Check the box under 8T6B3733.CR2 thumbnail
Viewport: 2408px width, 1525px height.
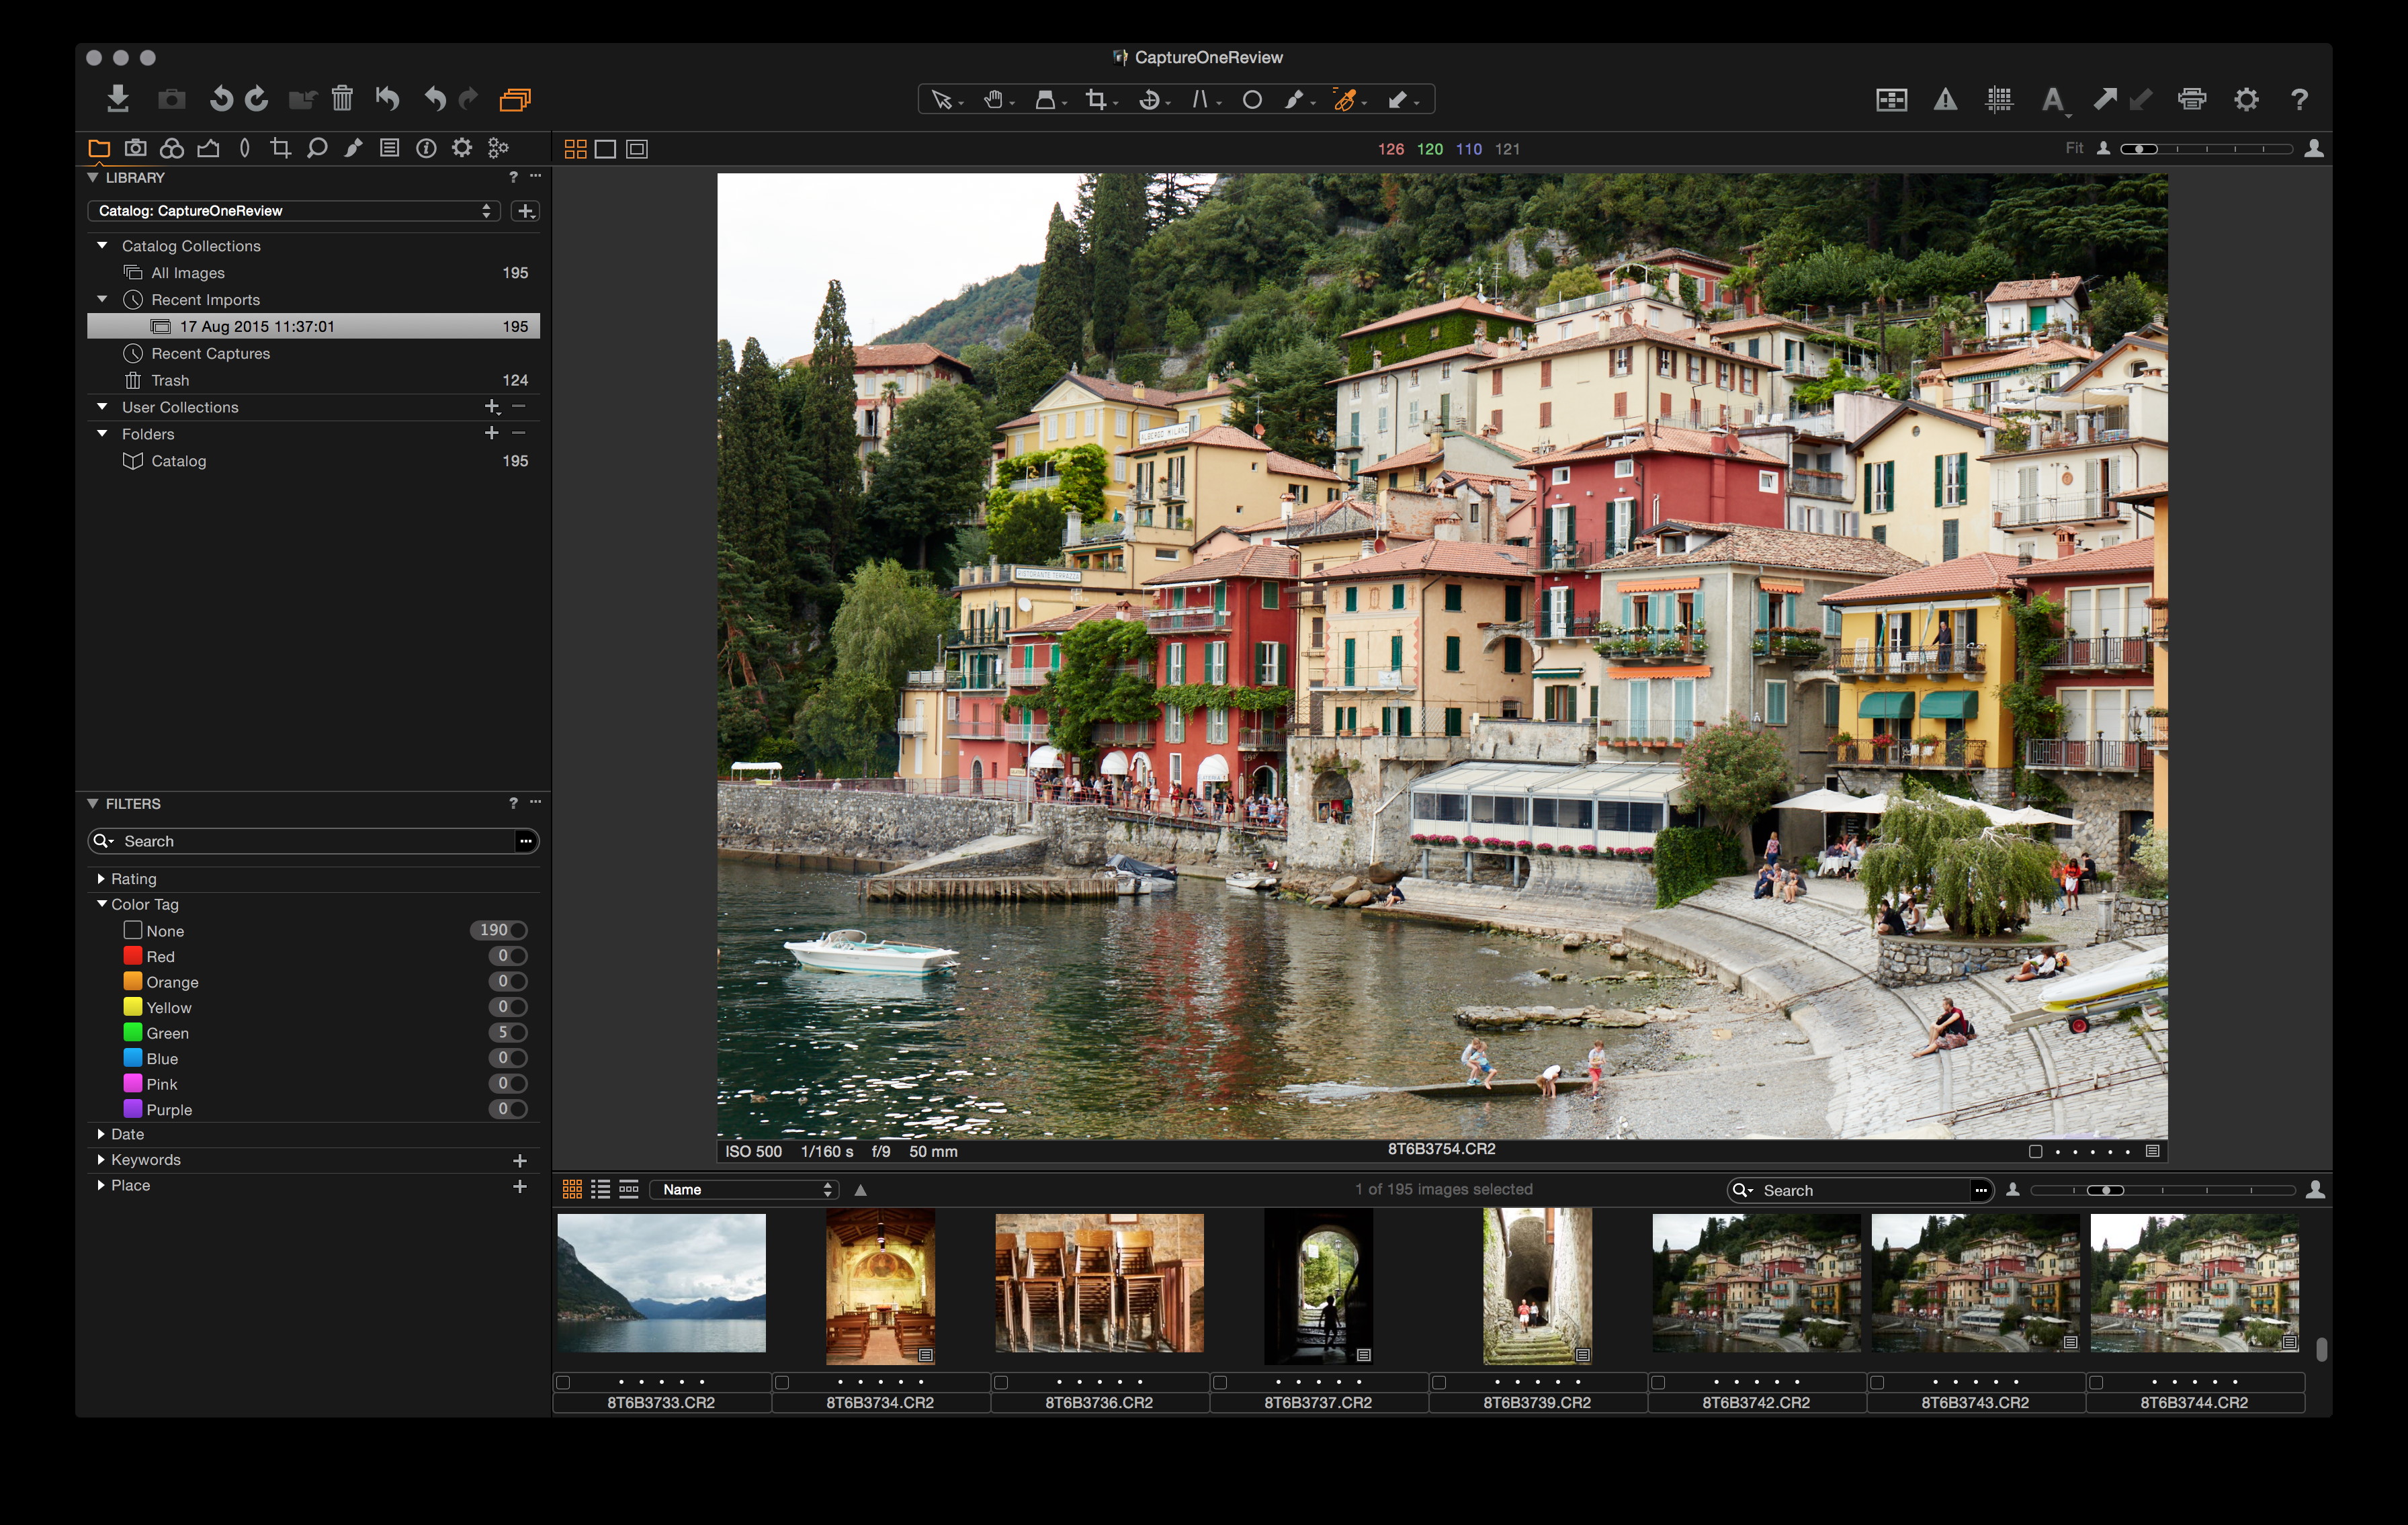[563, 1382]
